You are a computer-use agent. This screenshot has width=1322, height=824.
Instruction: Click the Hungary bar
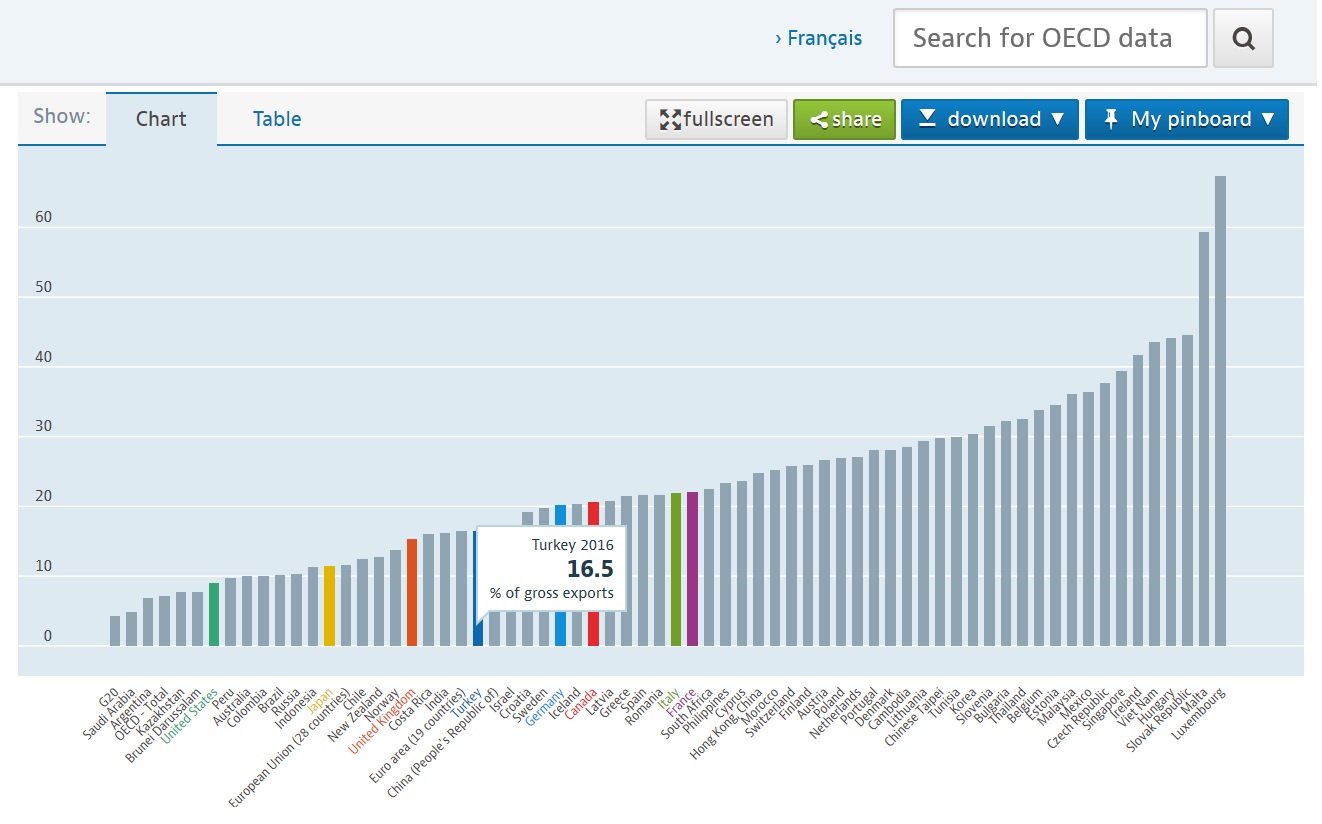pyautogui.click(x=1171, y=492)
